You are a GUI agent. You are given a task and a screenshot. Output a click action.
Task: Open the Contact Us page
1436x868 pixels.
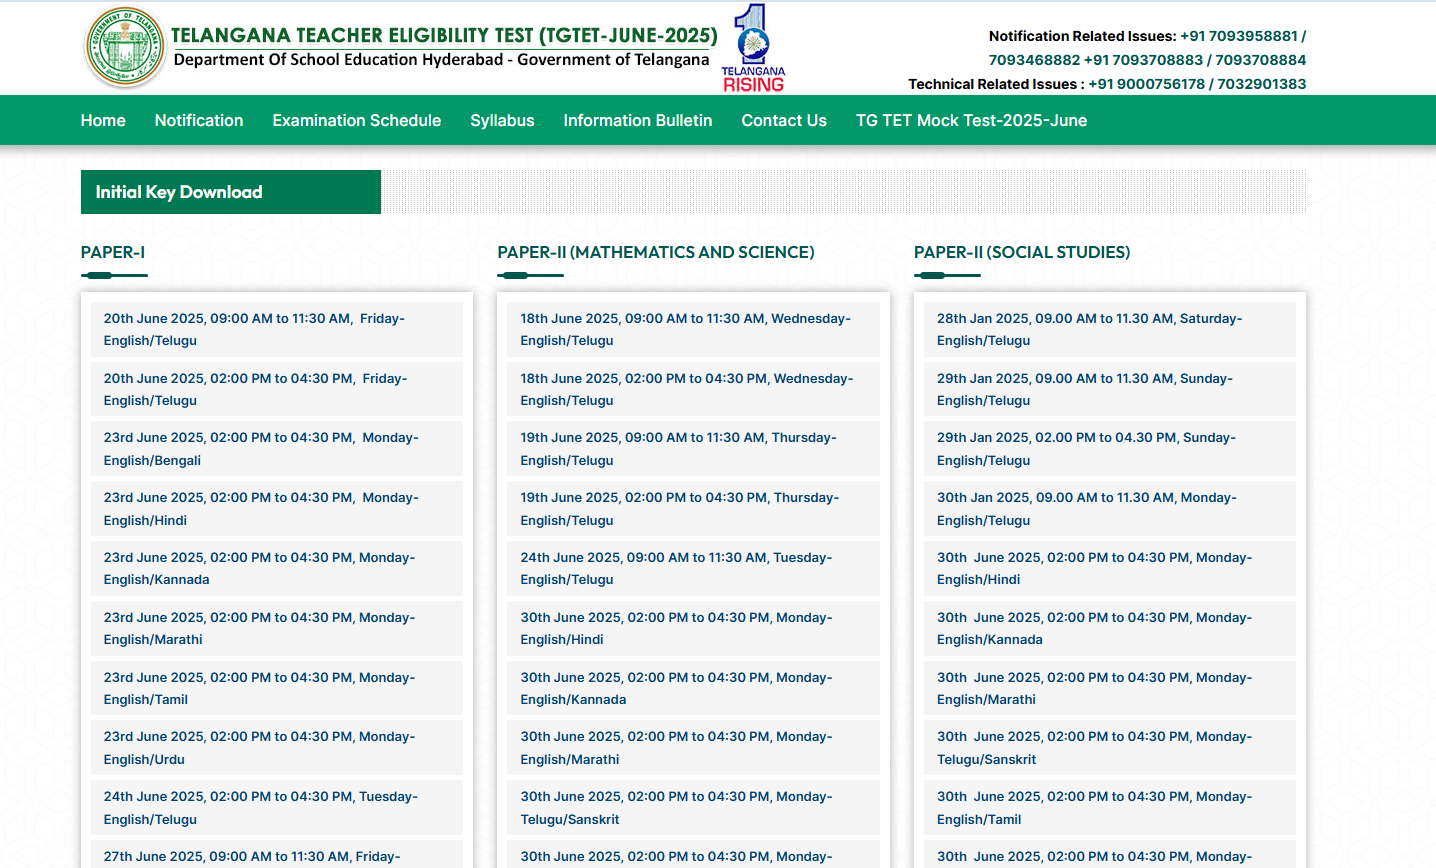click(784, 120)
